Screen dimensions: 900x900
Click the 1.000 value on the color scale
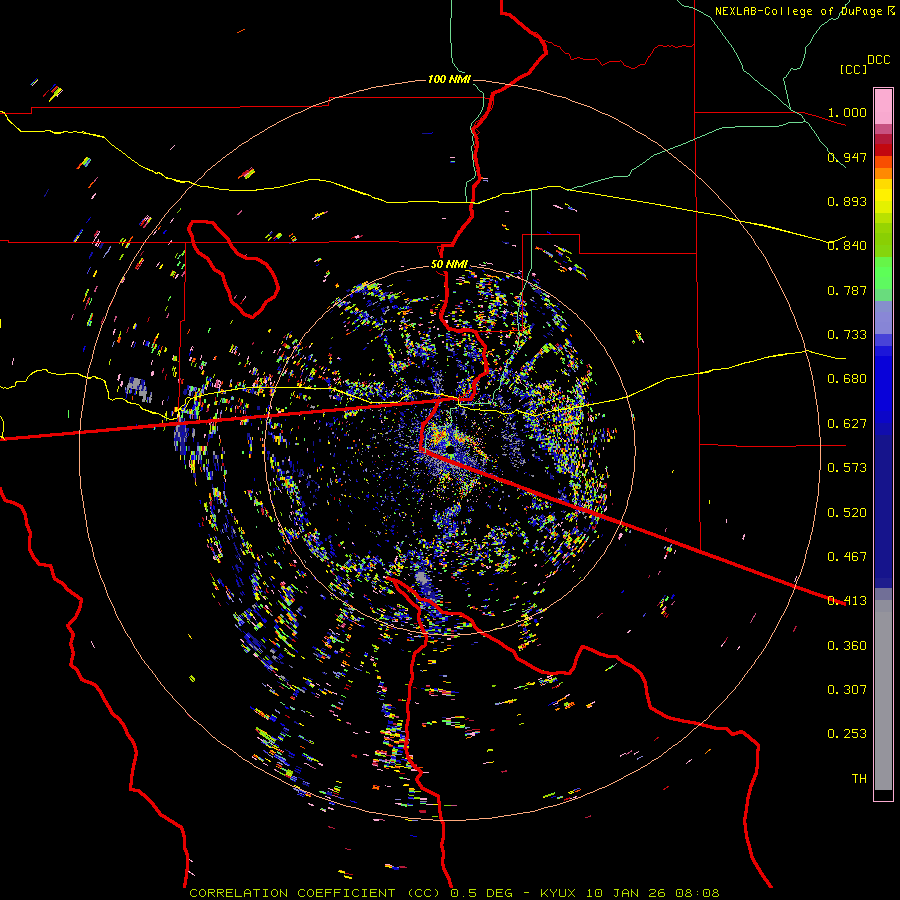pyautogui.click(x=847, y=112)
